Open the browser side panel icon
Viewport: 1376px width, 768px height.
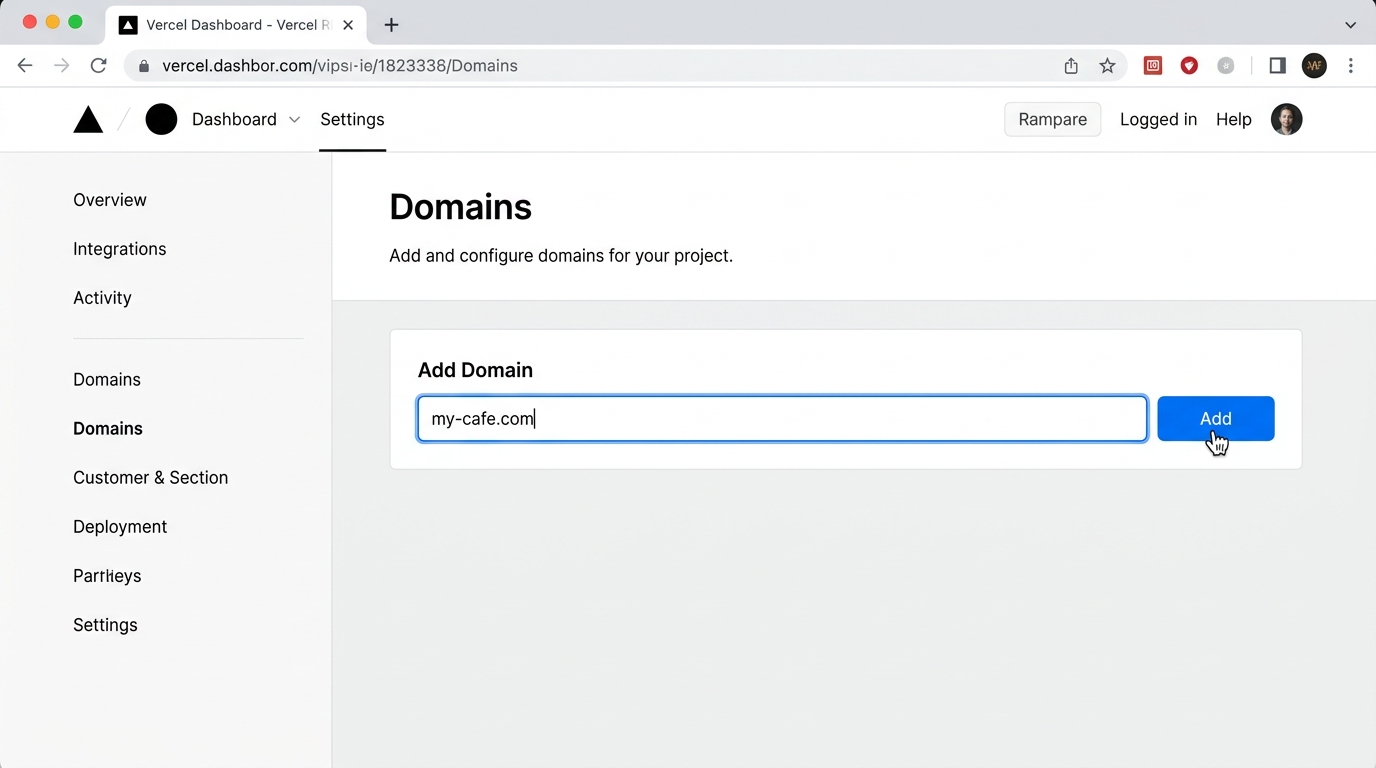(1277, 66)
